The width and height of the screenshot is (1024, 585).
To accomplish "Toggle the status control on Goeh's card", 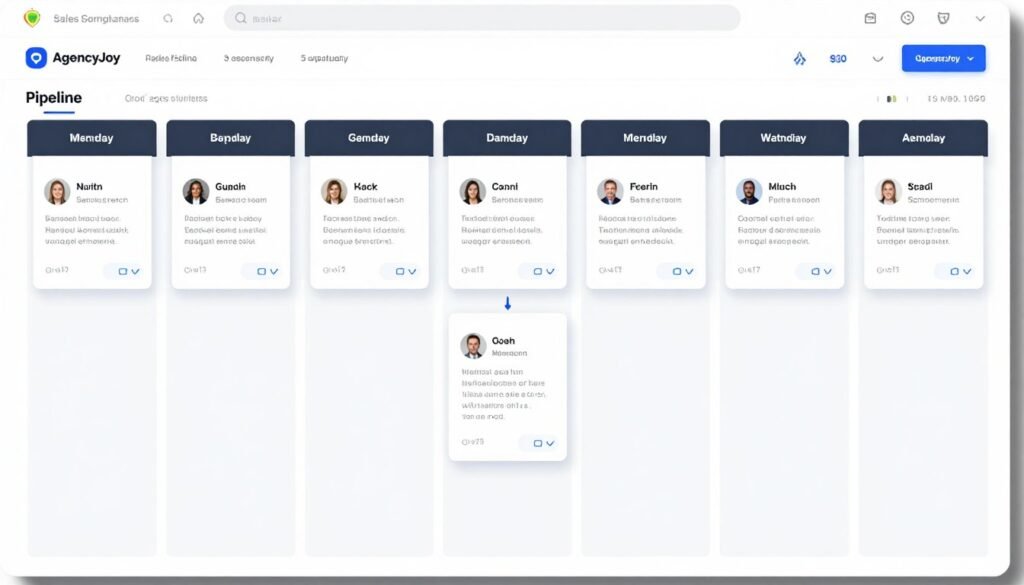I will click(x=539, y=443).
